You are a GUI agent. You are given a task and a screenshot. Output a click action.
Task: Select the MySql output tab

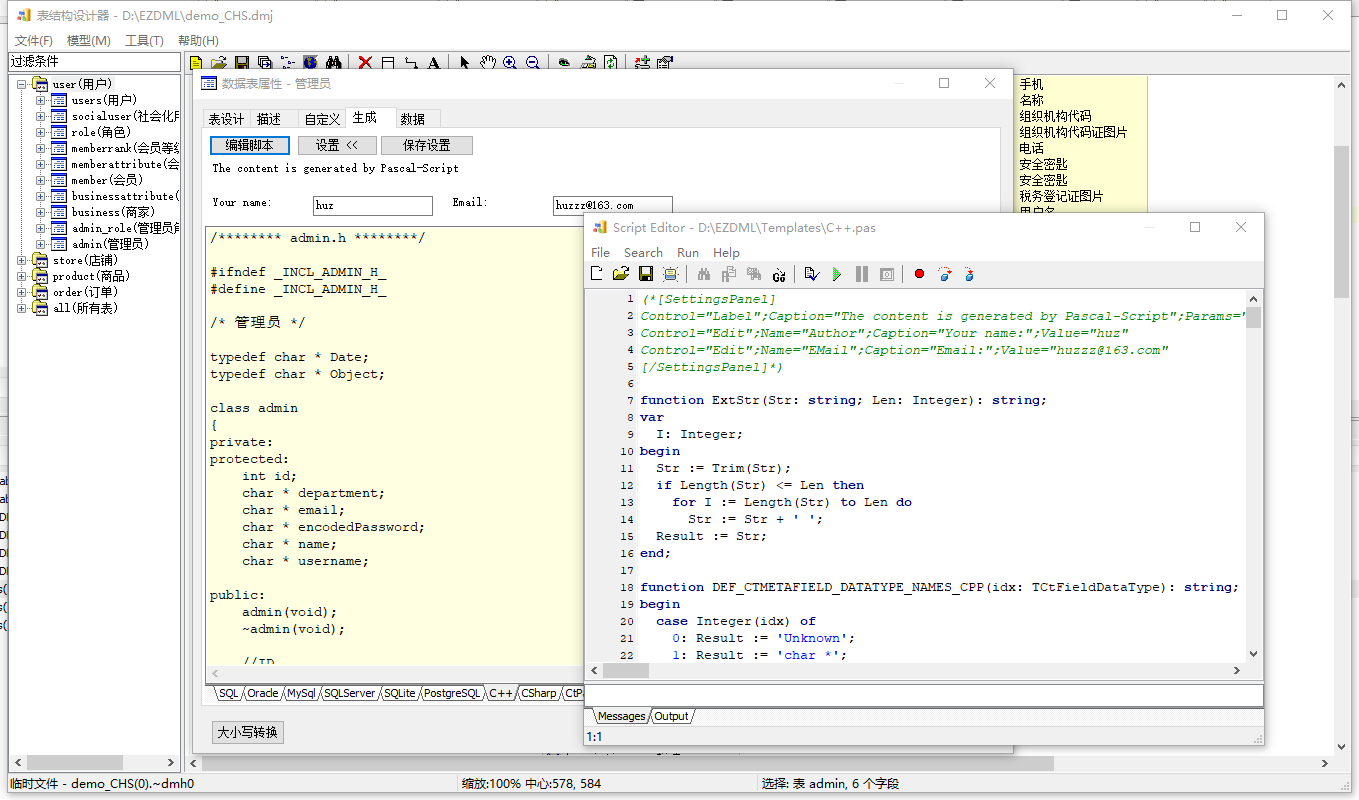(x=301, y=693)
